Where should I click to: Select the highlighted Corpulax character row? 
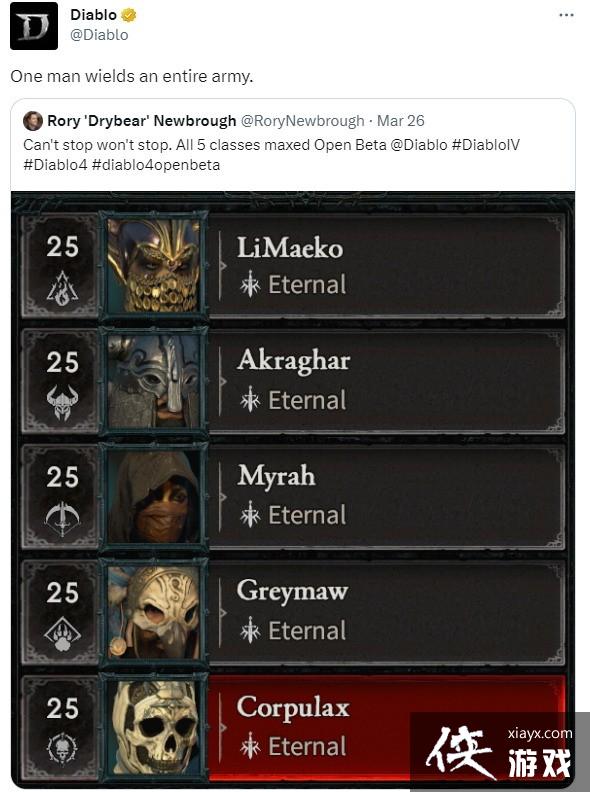pyautogui.click(x=293, y=728)
